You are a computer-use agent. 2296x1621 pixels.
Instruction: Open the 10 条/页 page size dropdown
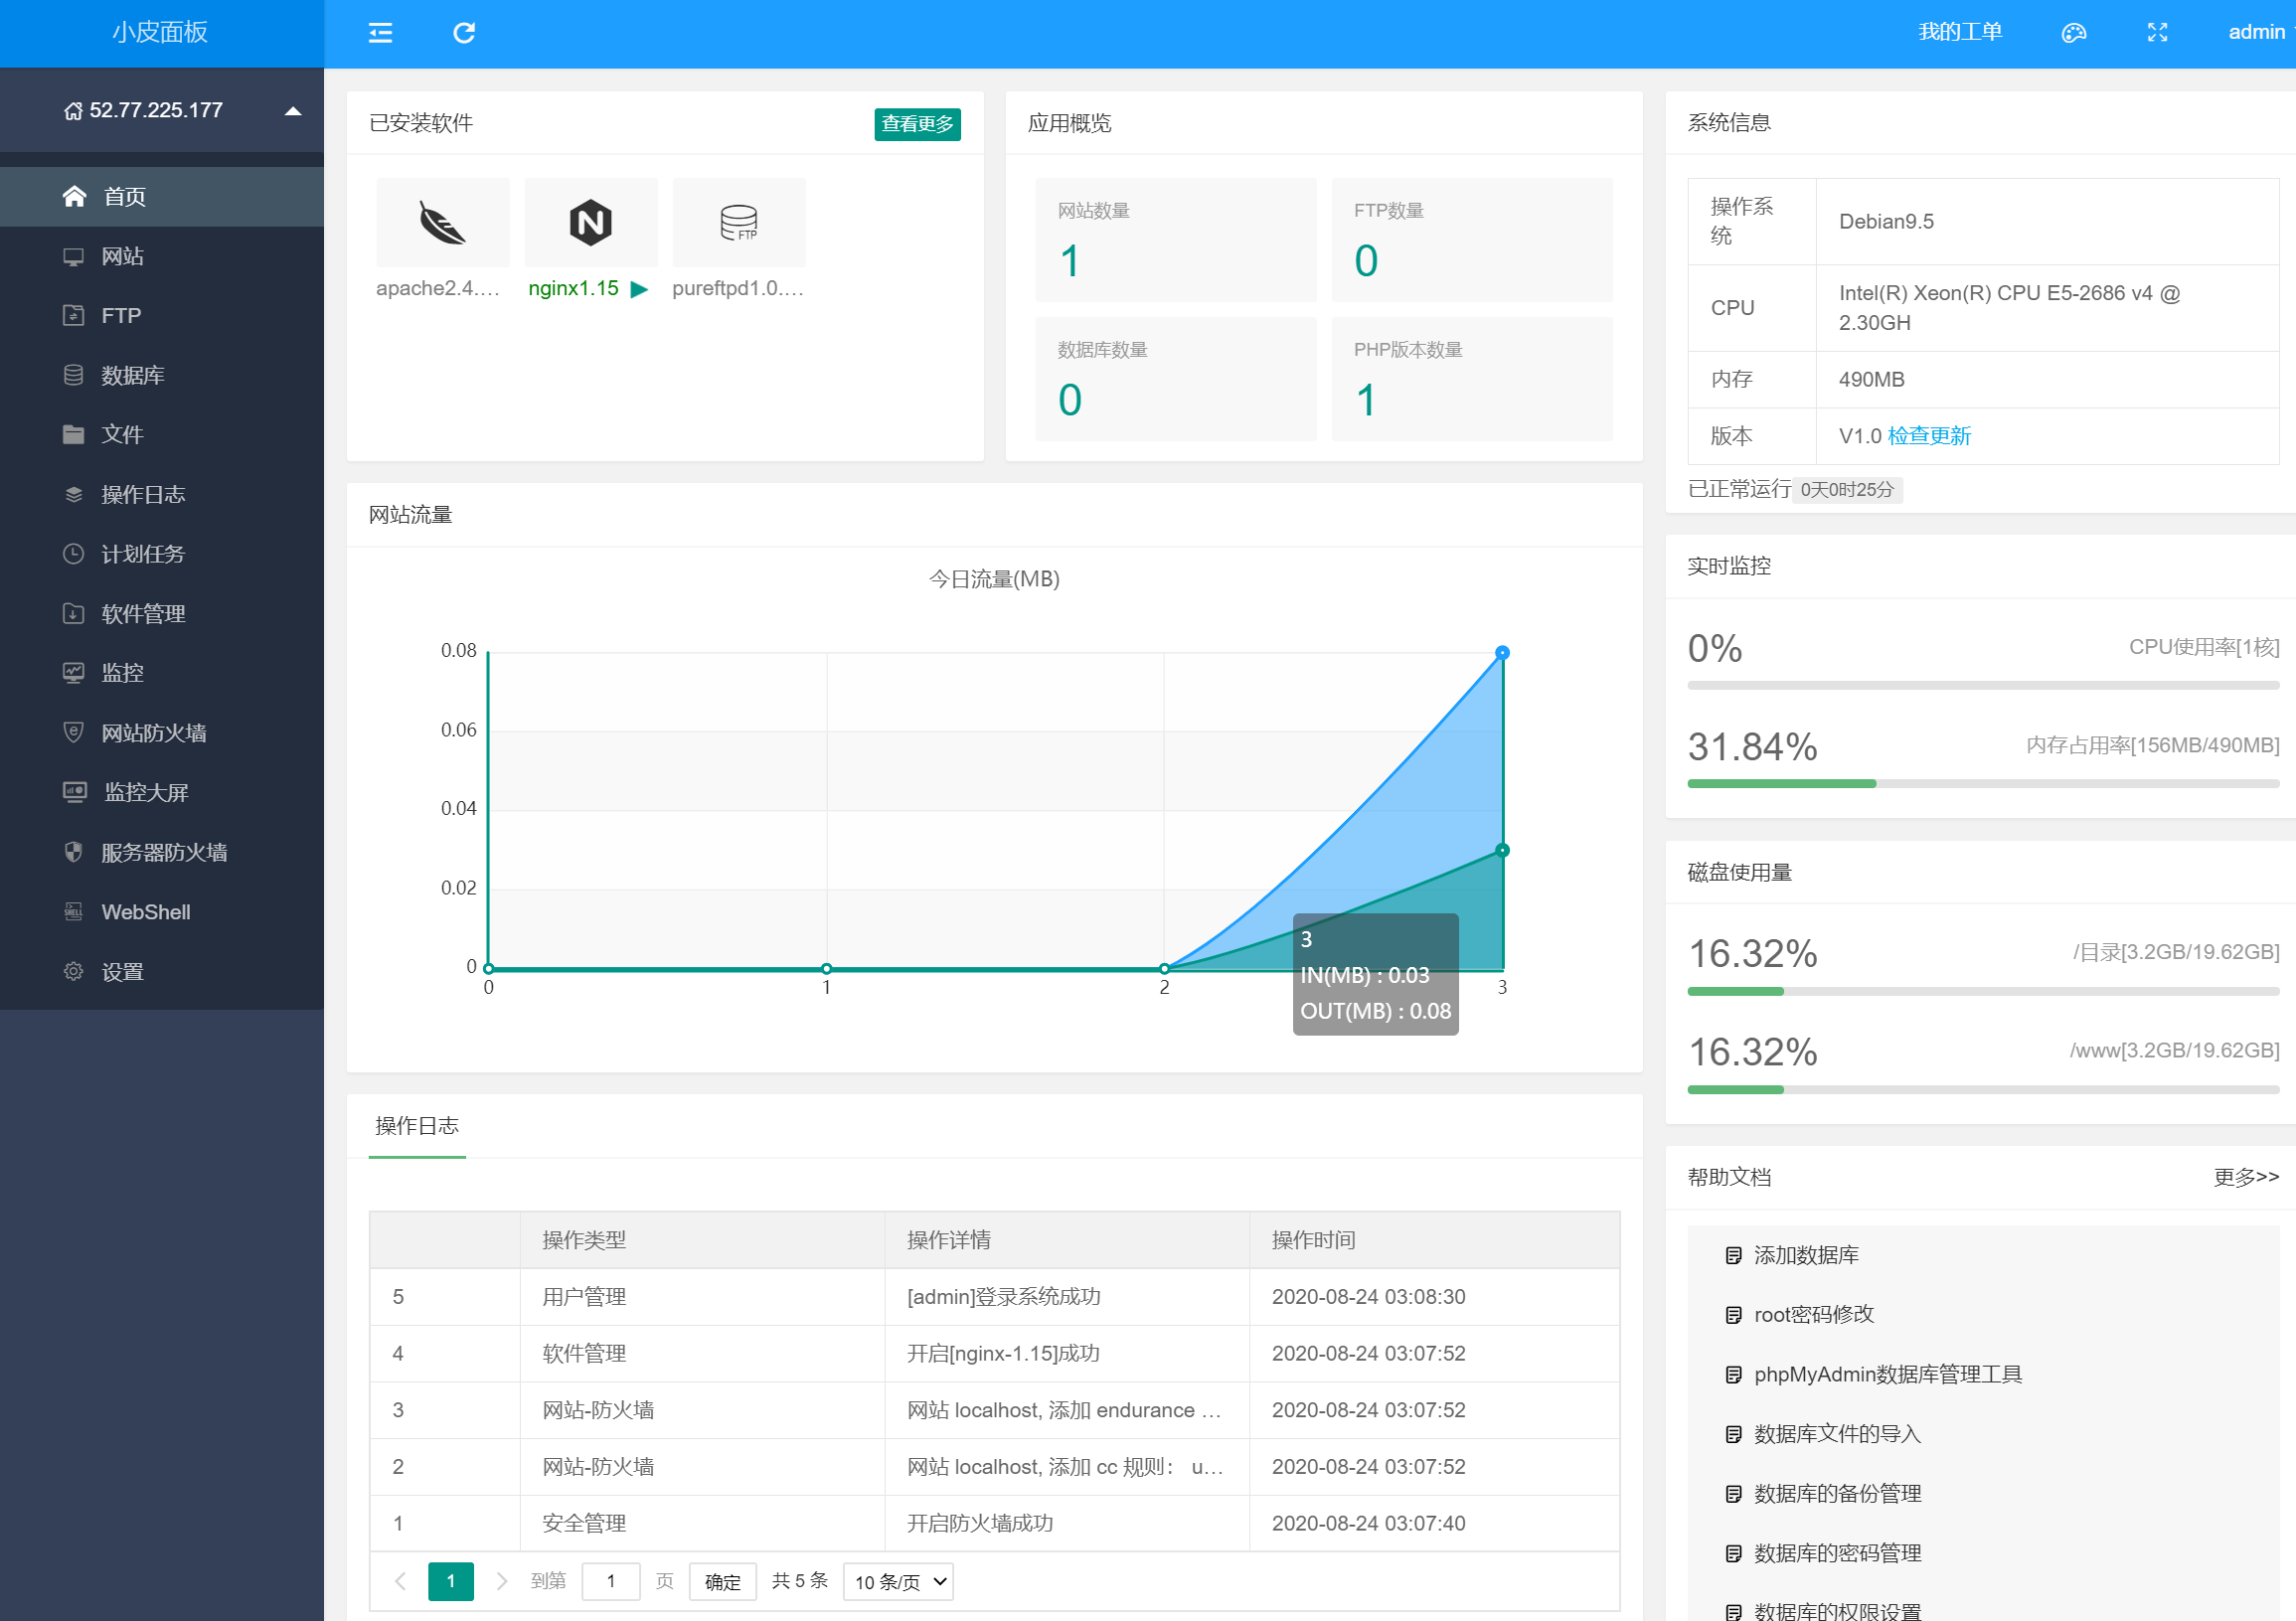click(x=898, y=1581)
